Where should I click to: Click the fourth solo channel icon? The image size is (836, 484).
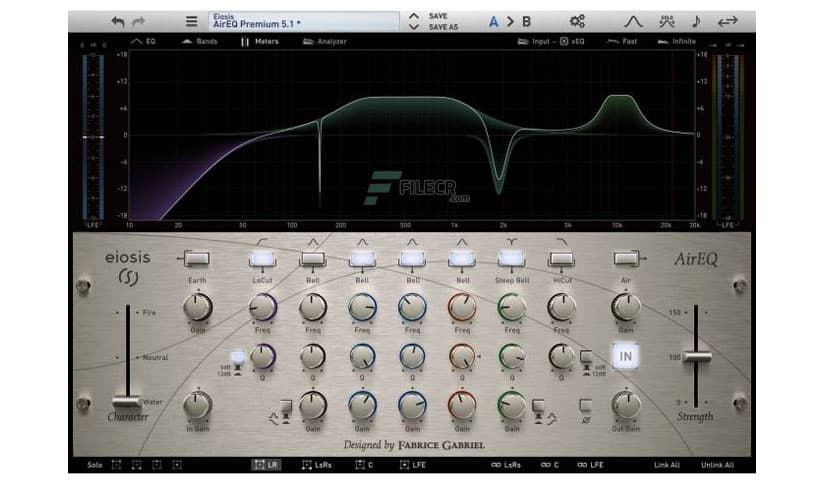coord(176,465)
